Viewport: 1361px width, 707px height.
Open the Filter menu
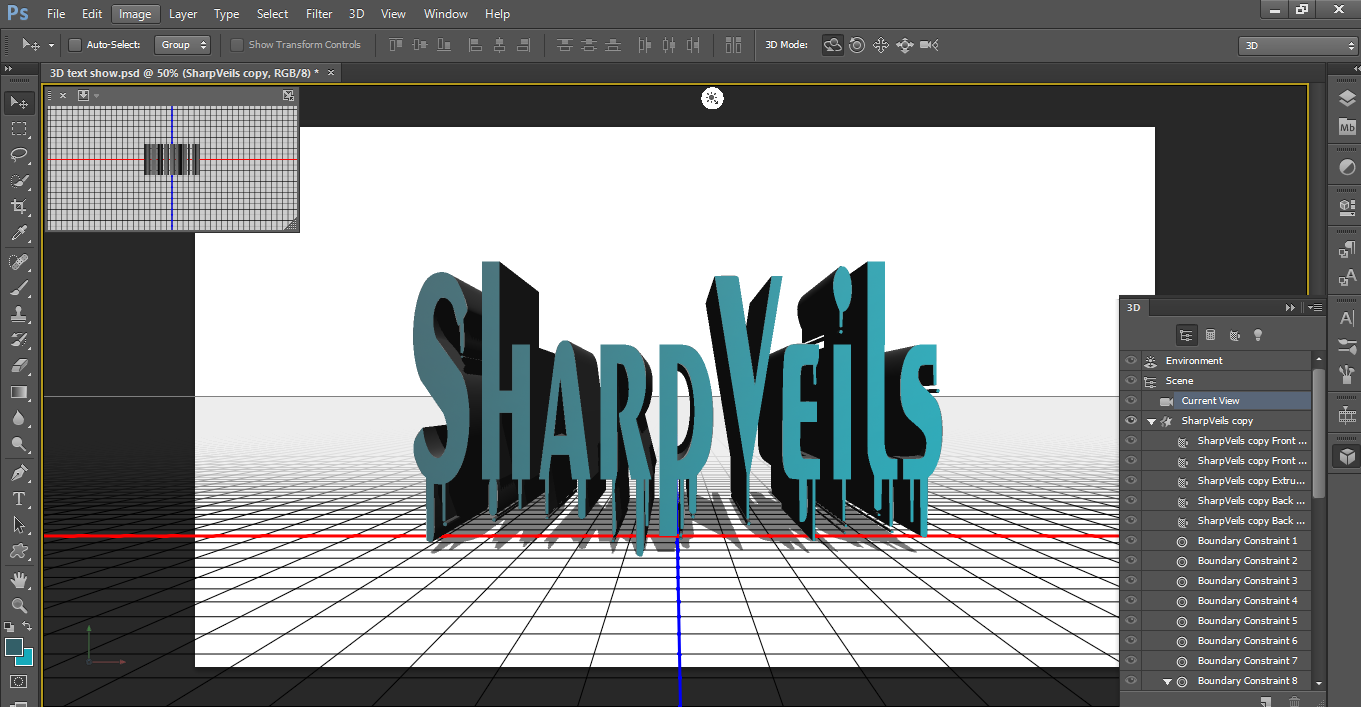tap(319, 14)
